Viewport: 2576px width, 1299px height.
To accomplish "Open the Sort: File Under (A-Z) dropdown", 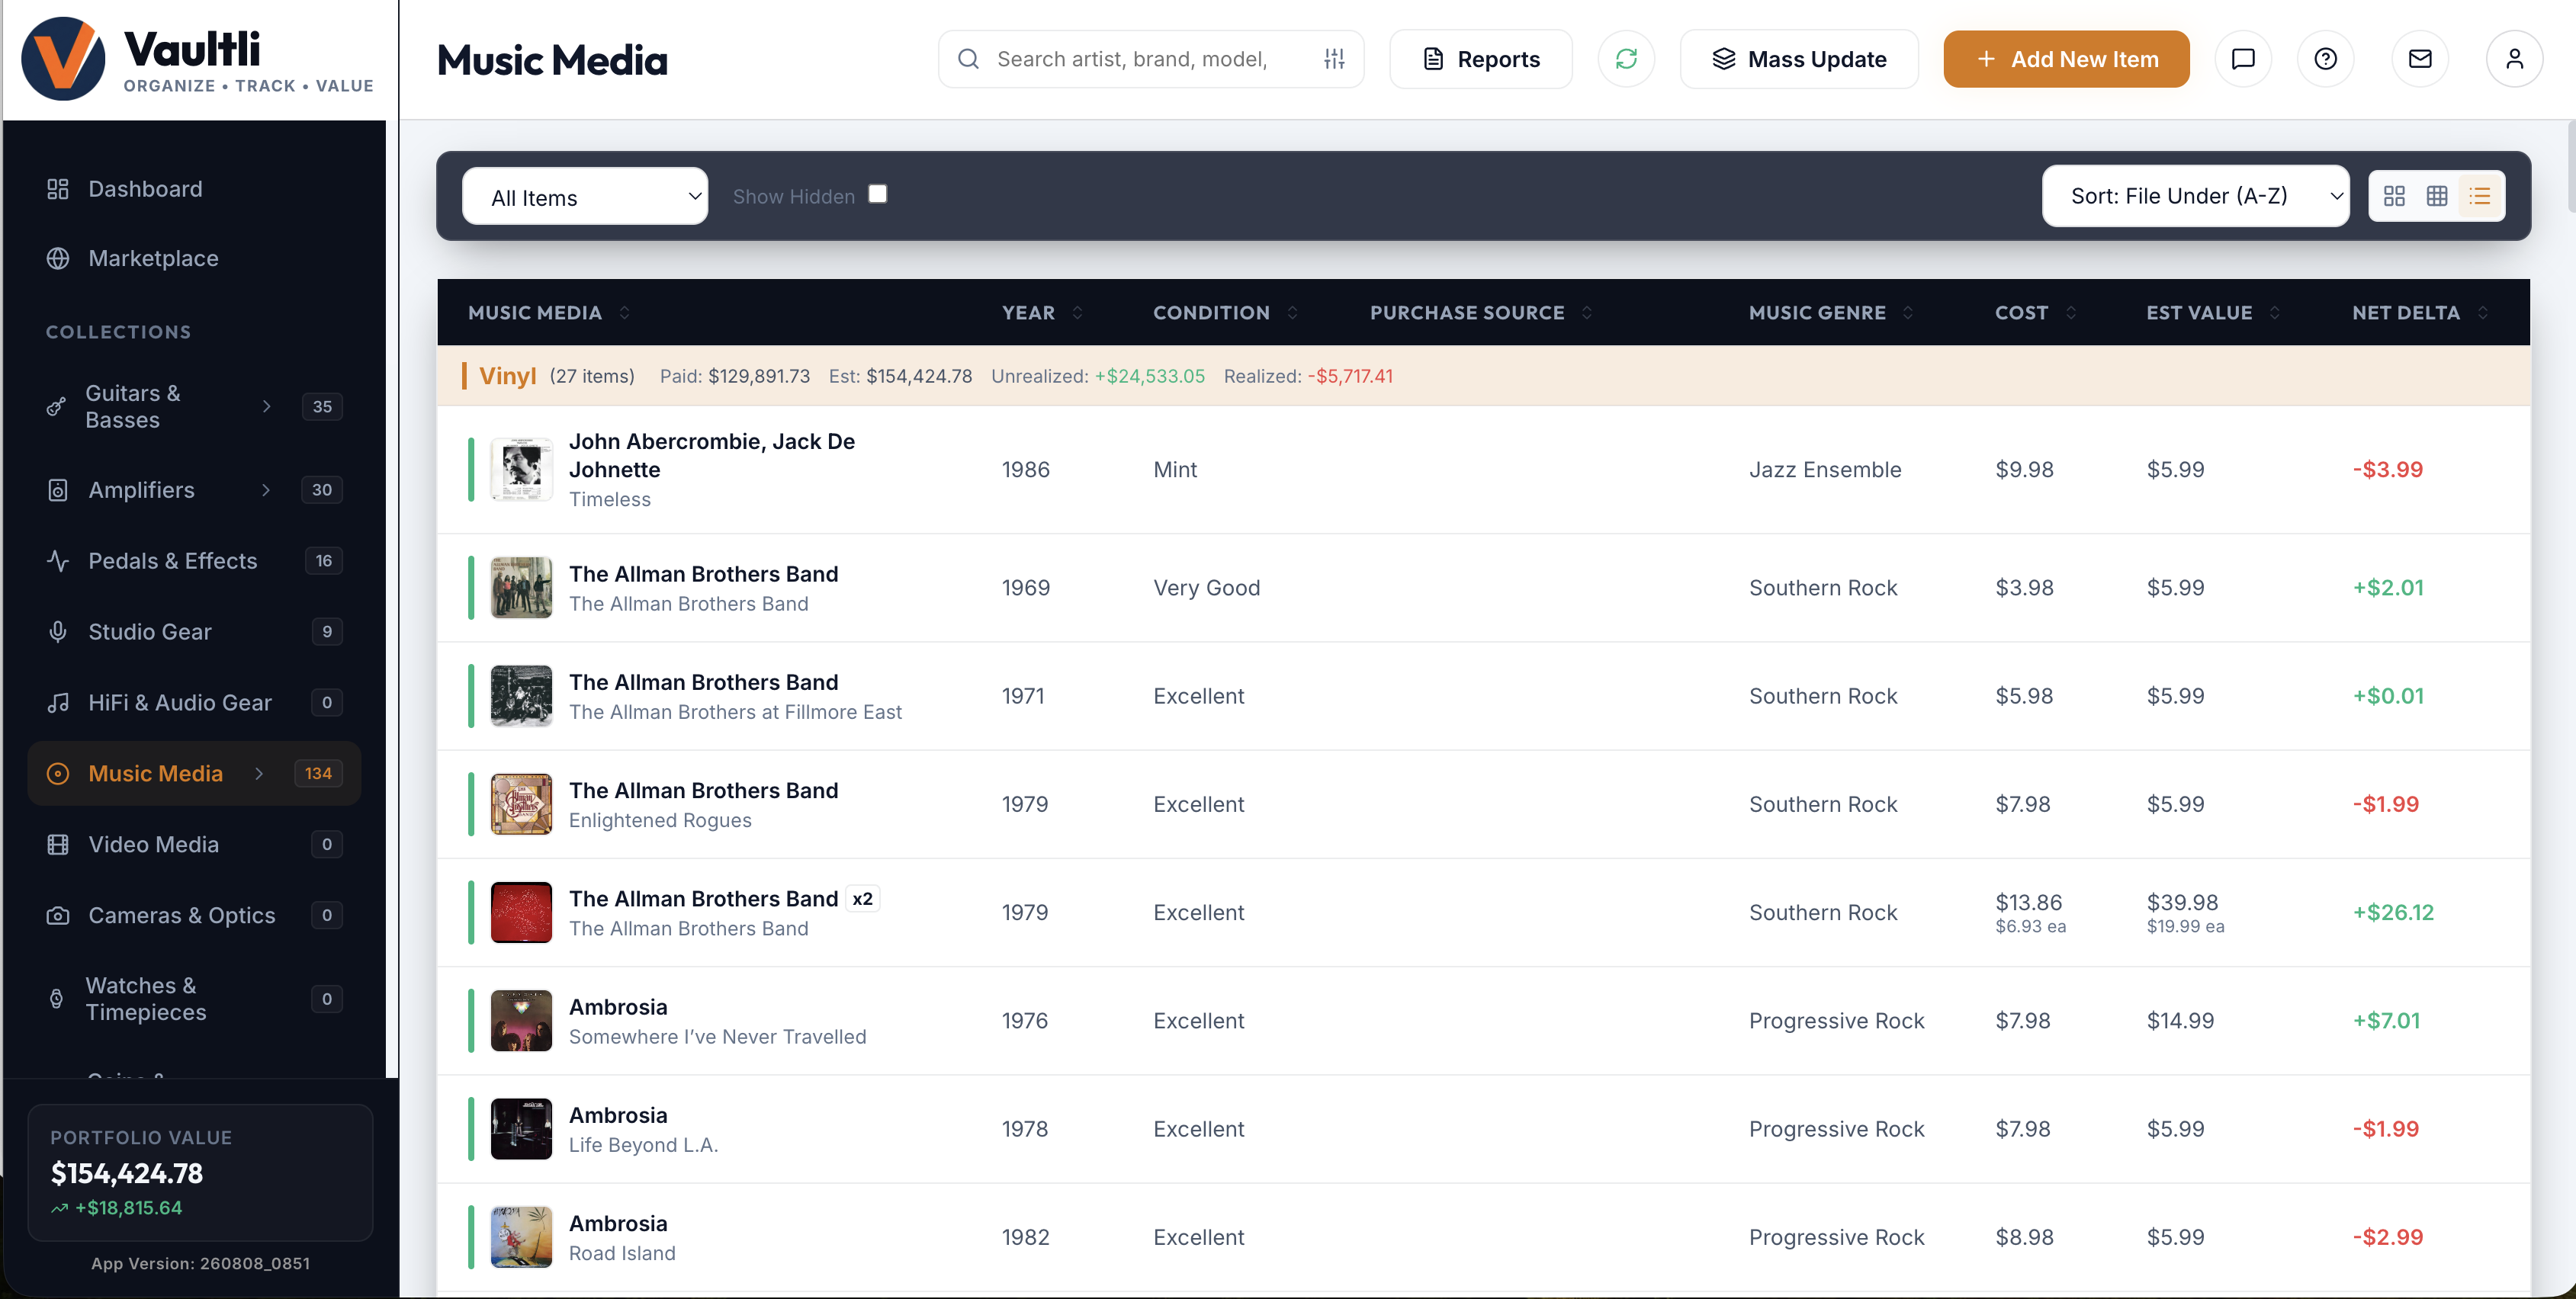I will coord(2196,196).
